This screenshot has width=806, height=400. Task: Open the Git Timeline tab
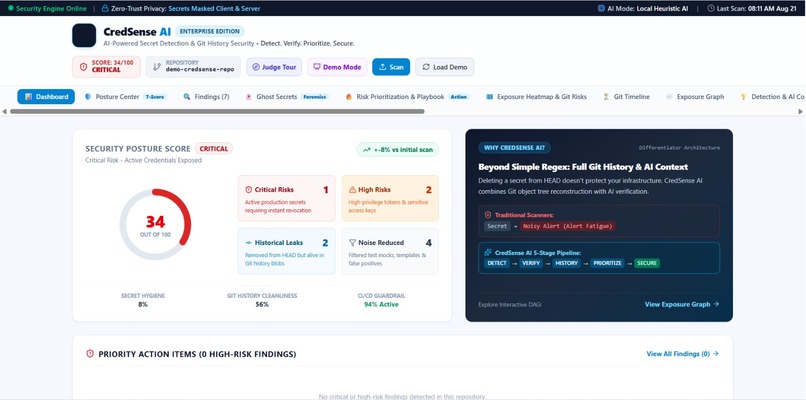(627, 97)
